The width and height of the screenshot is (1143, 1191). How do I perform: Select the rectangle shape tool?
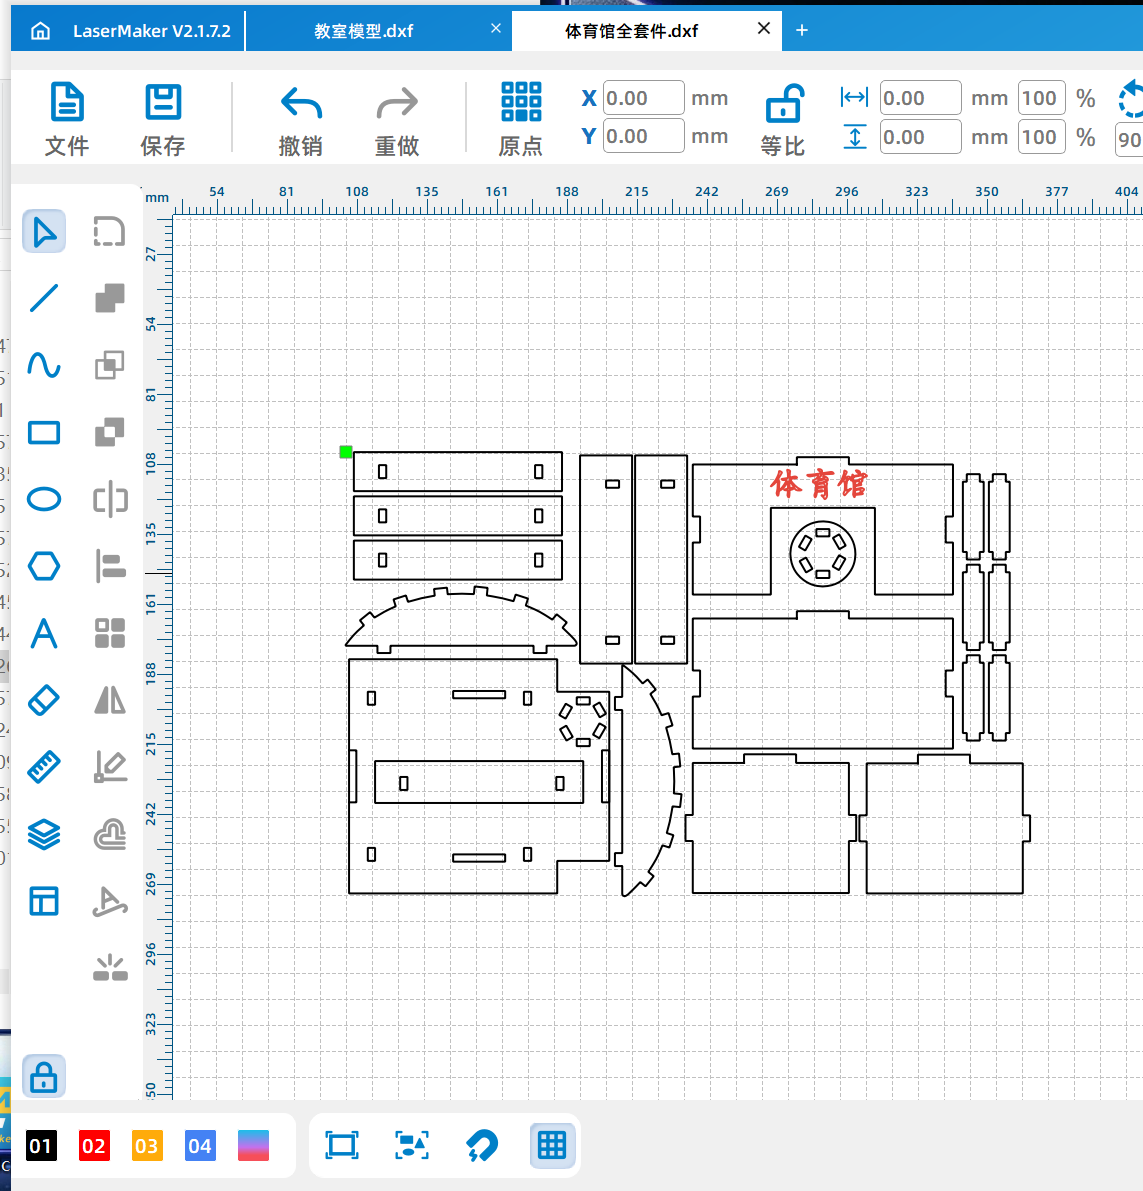point(44,432)
